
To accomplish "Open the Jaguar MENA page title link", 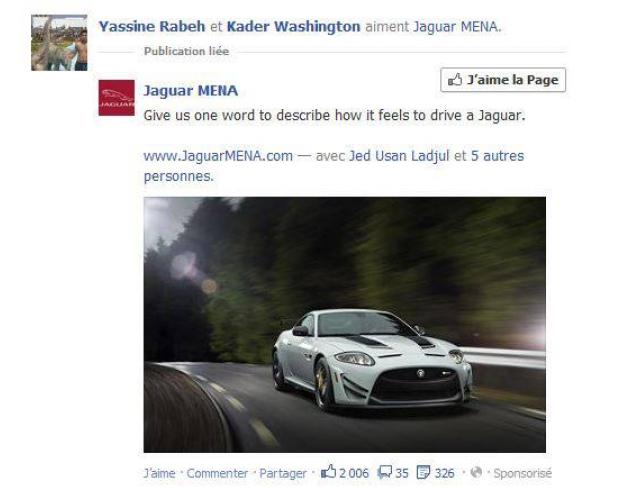I will coord(191,91).
